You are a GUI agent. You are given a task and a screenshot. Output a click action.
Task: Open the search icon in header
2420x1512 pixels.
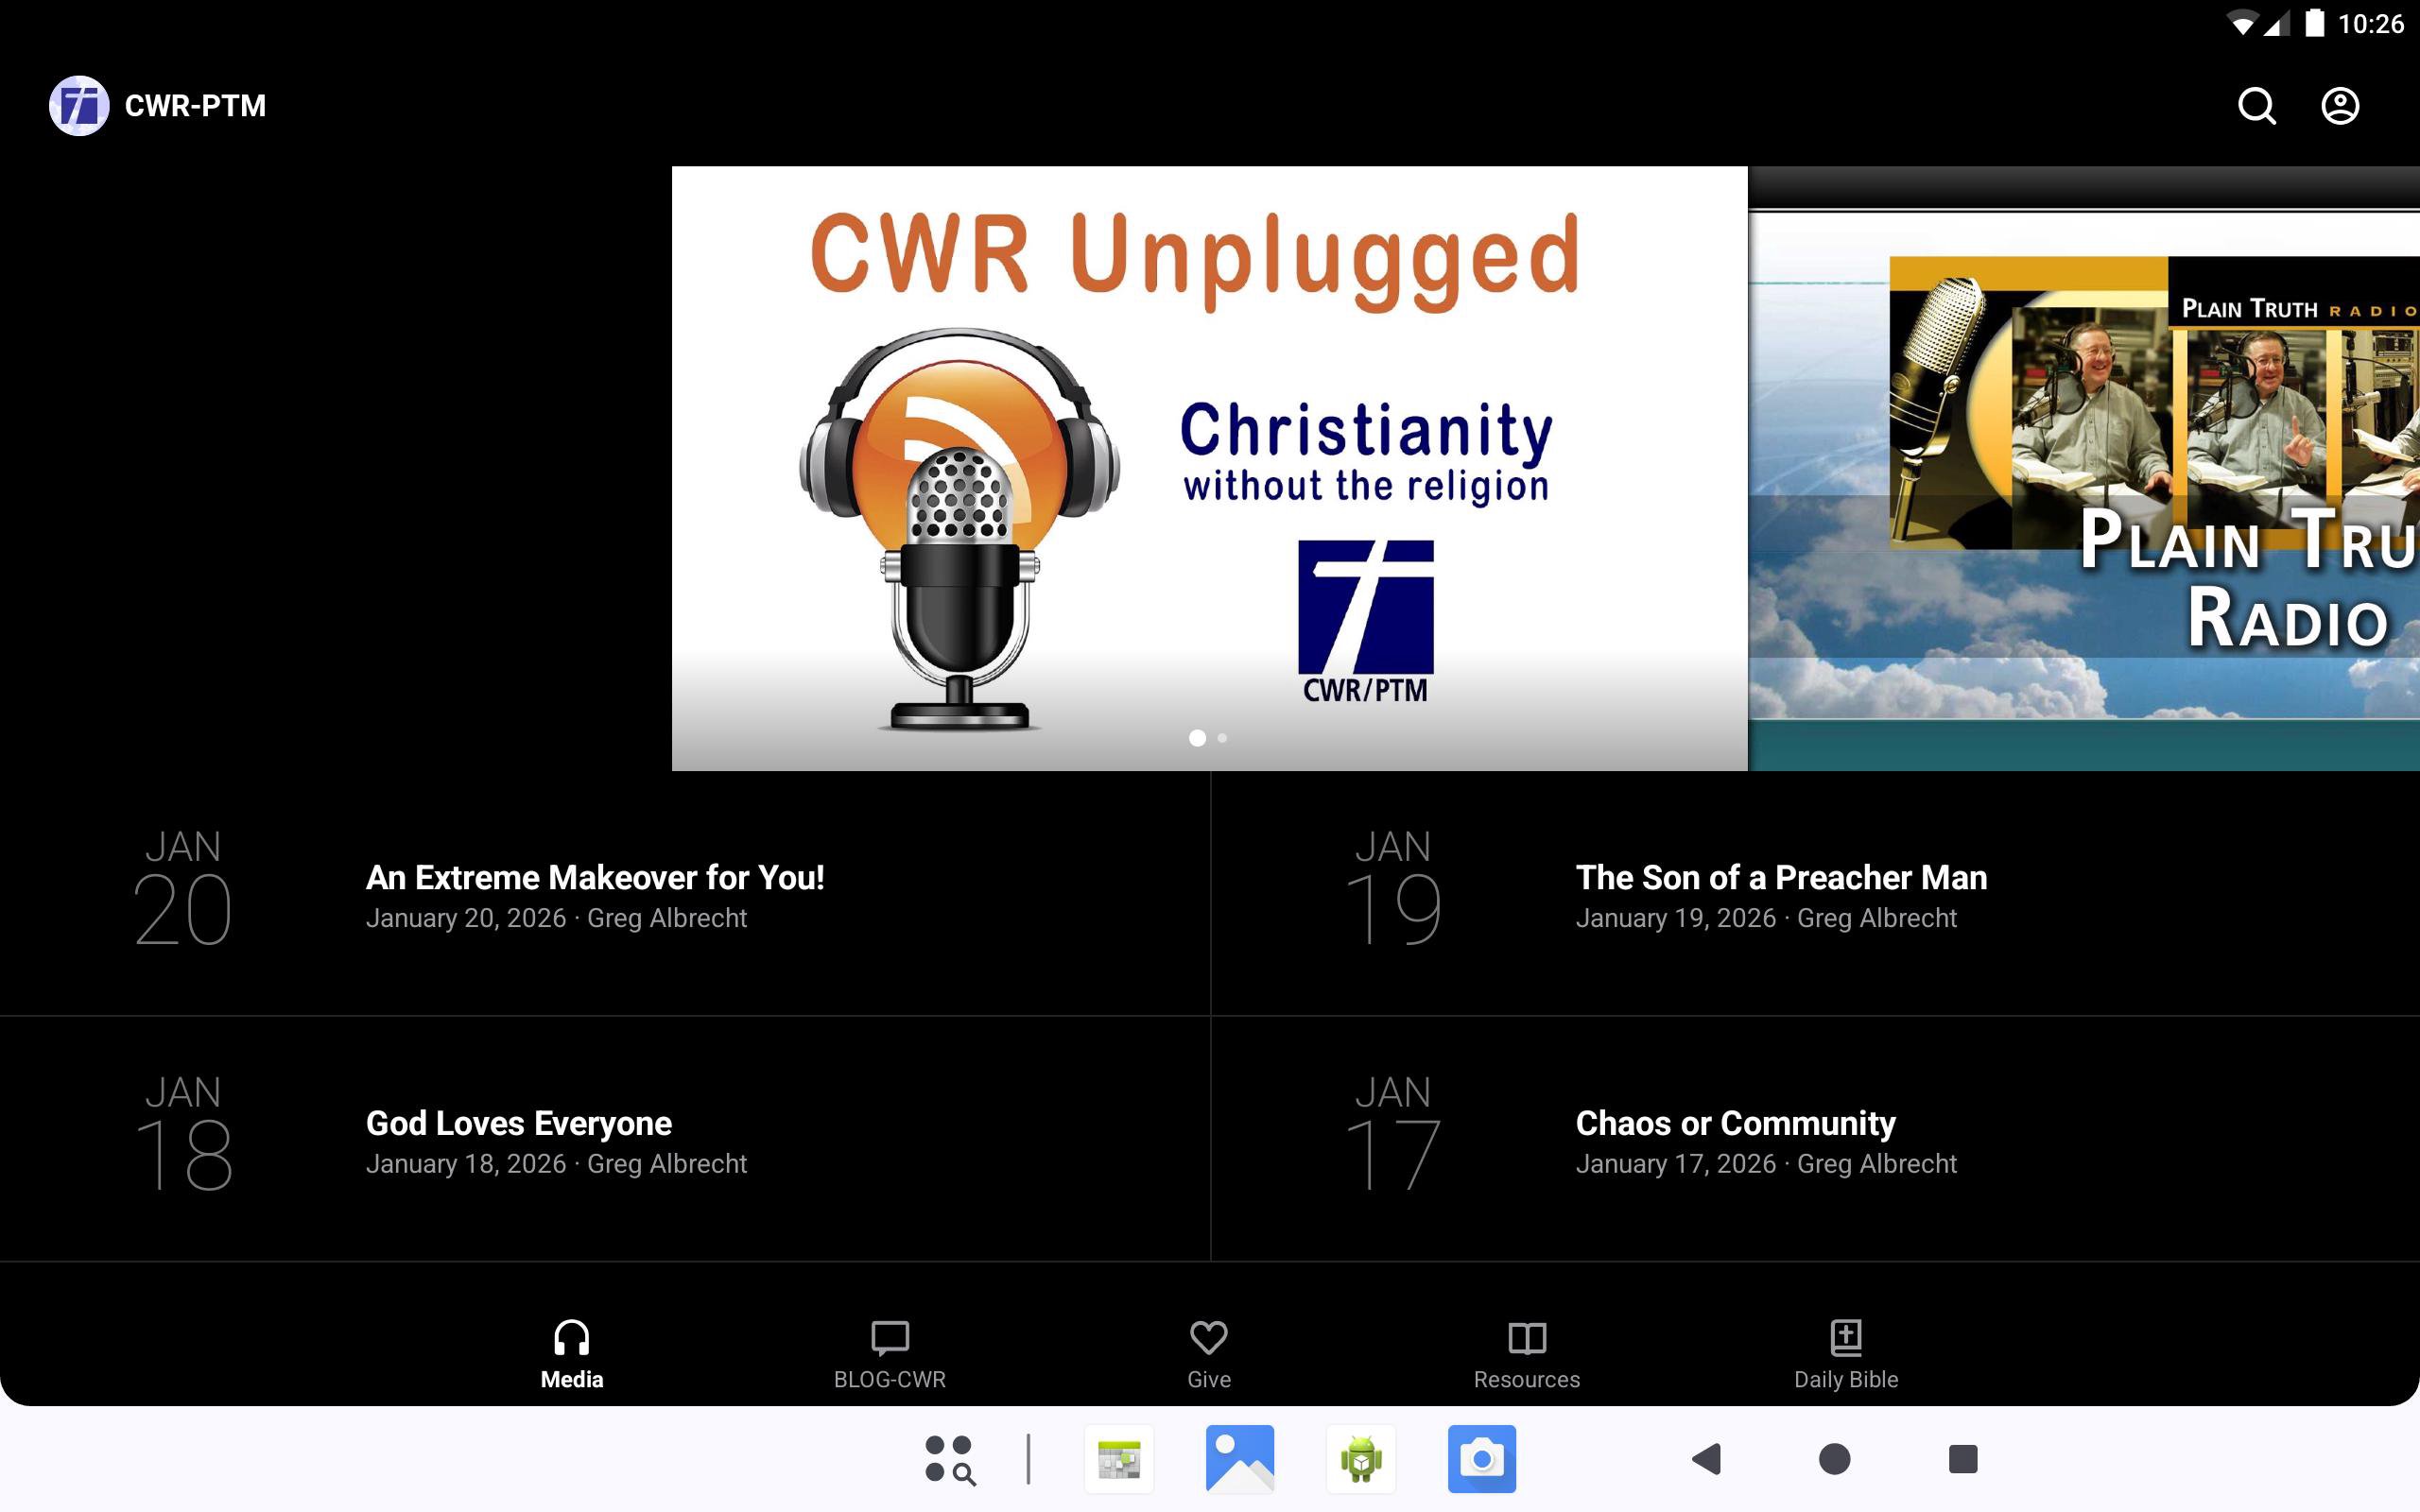click(x=2256, y=106)
